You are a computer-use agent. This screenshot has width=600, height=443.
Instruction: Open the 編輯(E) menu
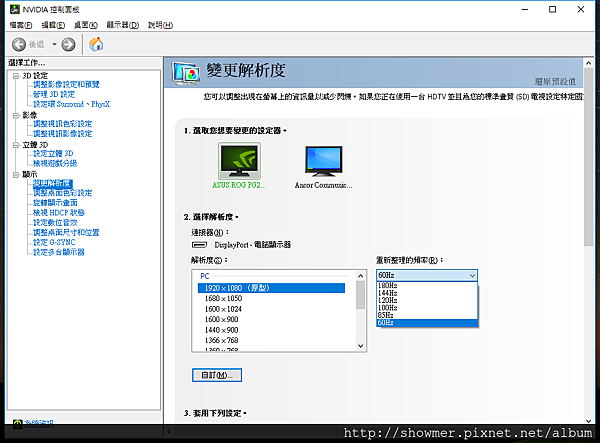coord(53,25)
